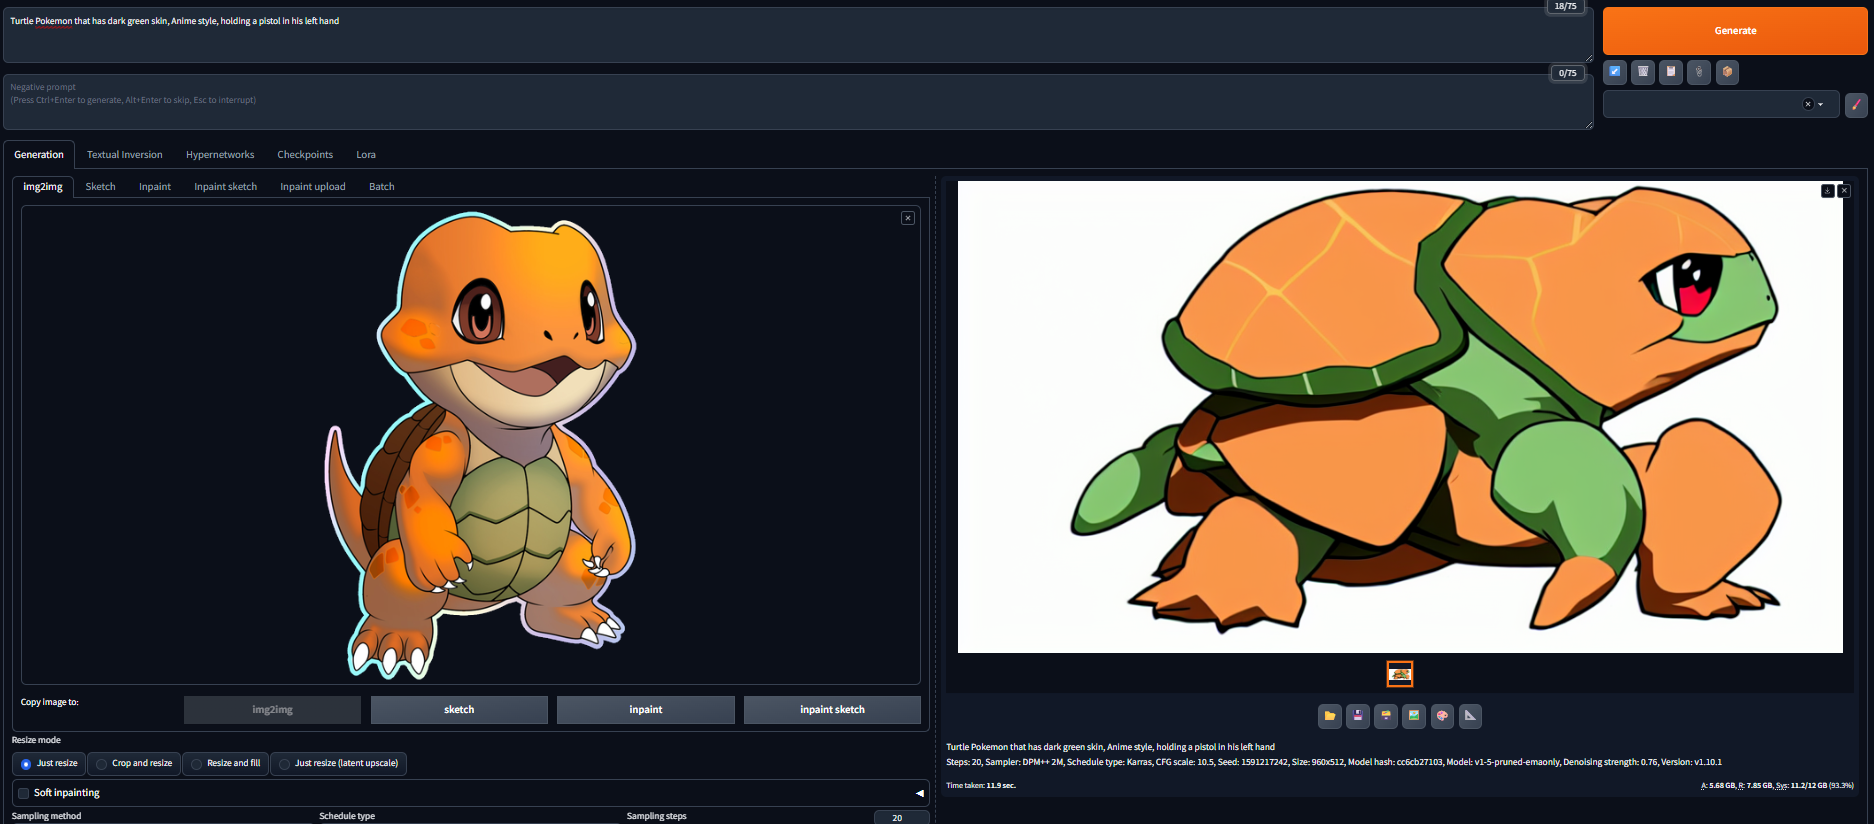Screen dimensions: 1874x824
Task: Click the interrogate CLIP paperclip icon
Action: [1698, 72]
